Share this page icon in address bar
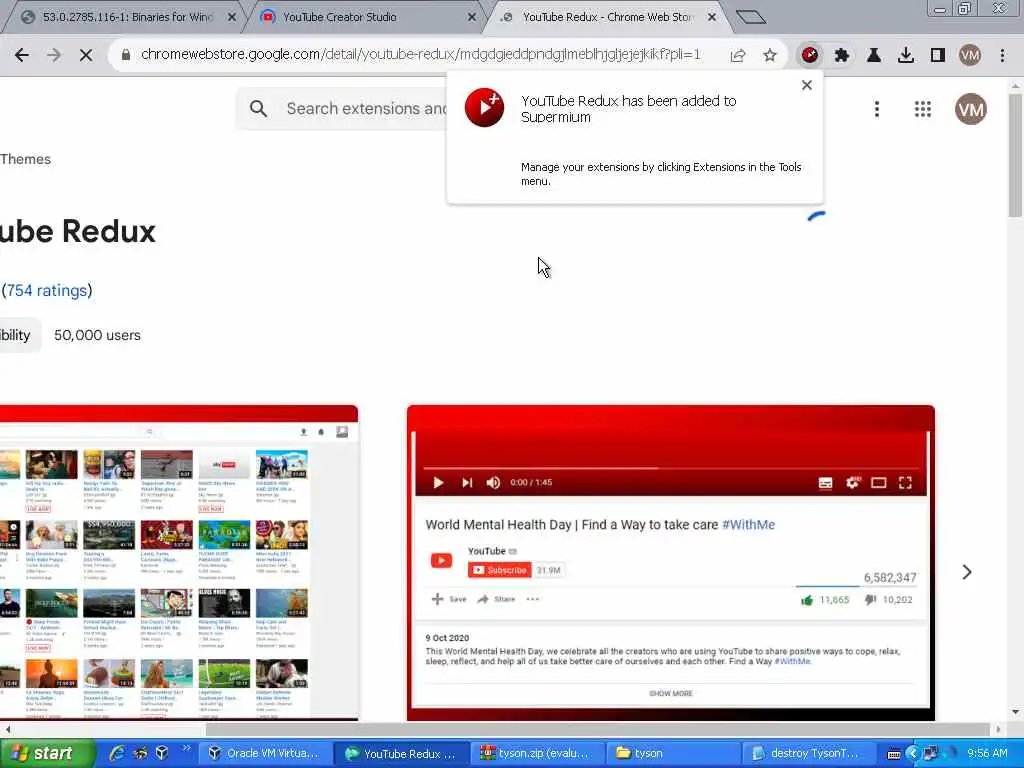The height and width of the screenshot is (768, 1024). tap(738, 56)
